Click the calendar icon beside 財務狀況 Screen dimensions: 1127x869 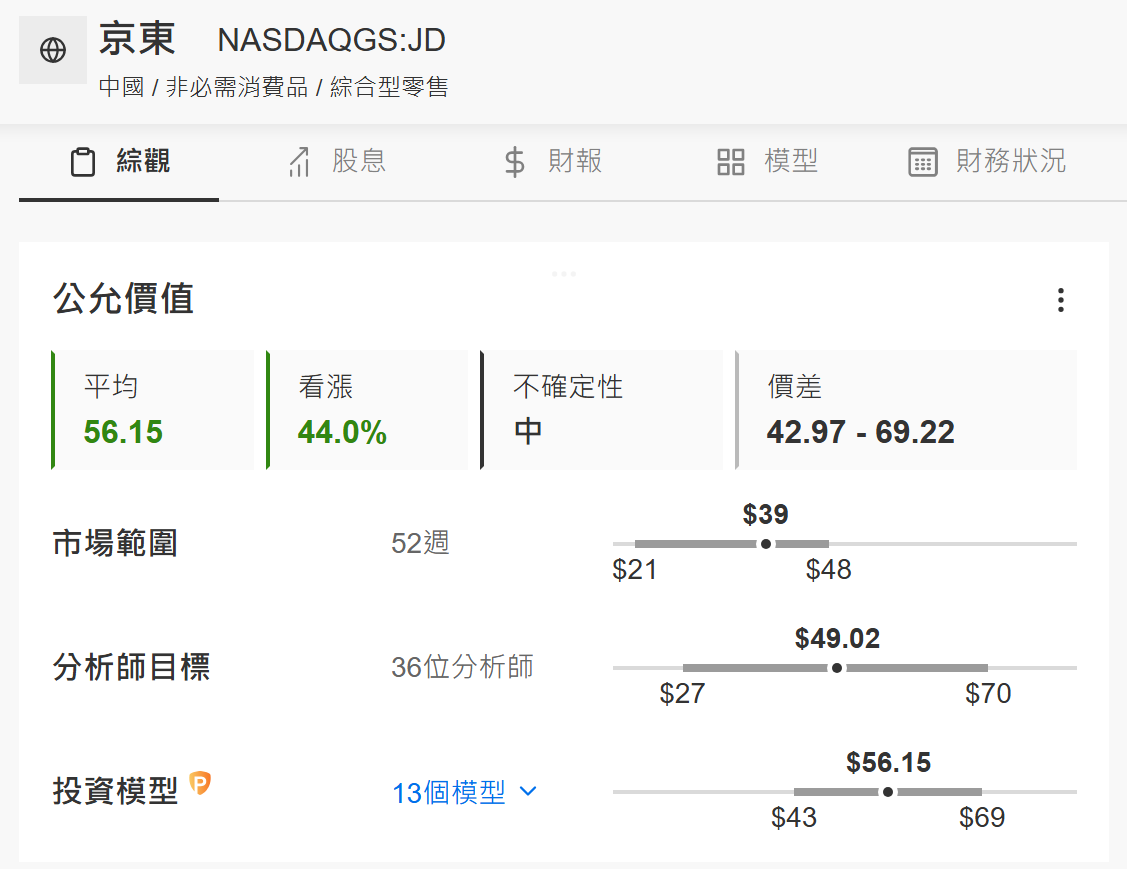coord(922,162)
